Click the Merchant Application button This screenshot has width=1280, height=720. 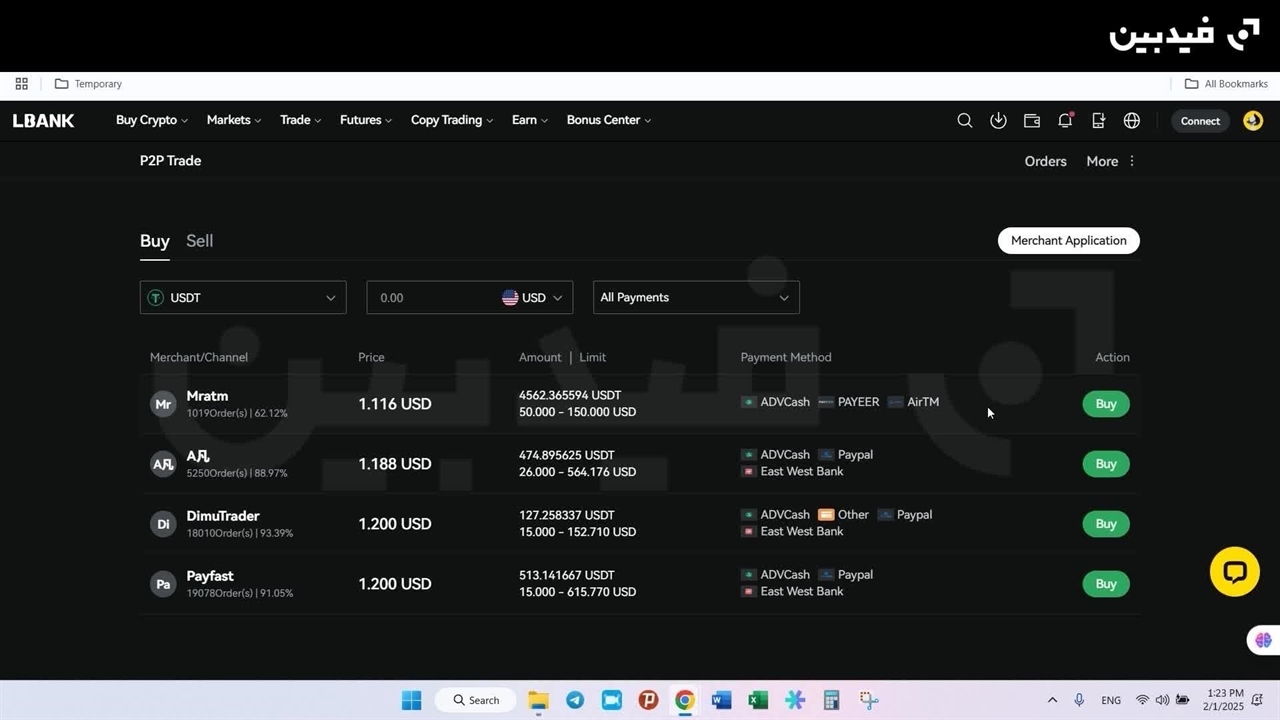pos(1068,241)
